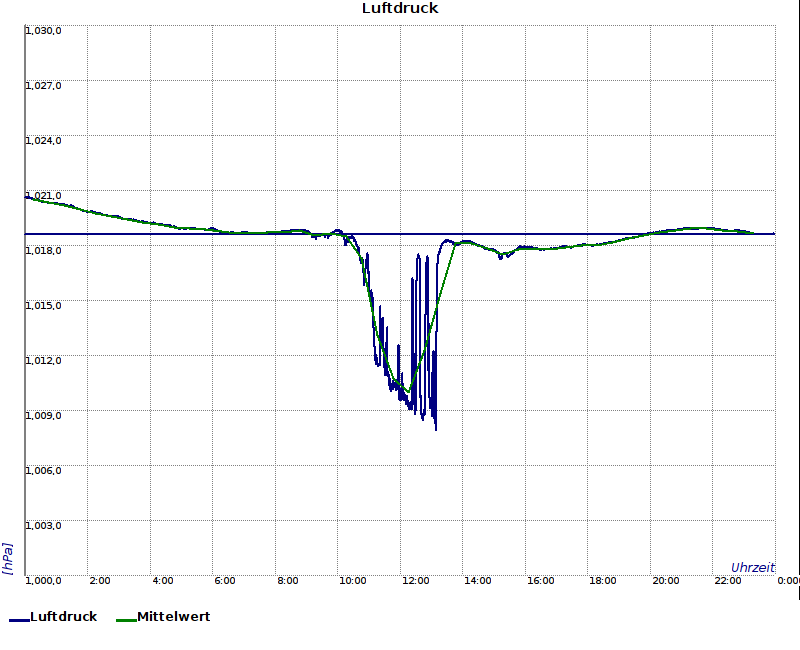
Task: Click the 2:00 time tick label
Action: point(100,581)
